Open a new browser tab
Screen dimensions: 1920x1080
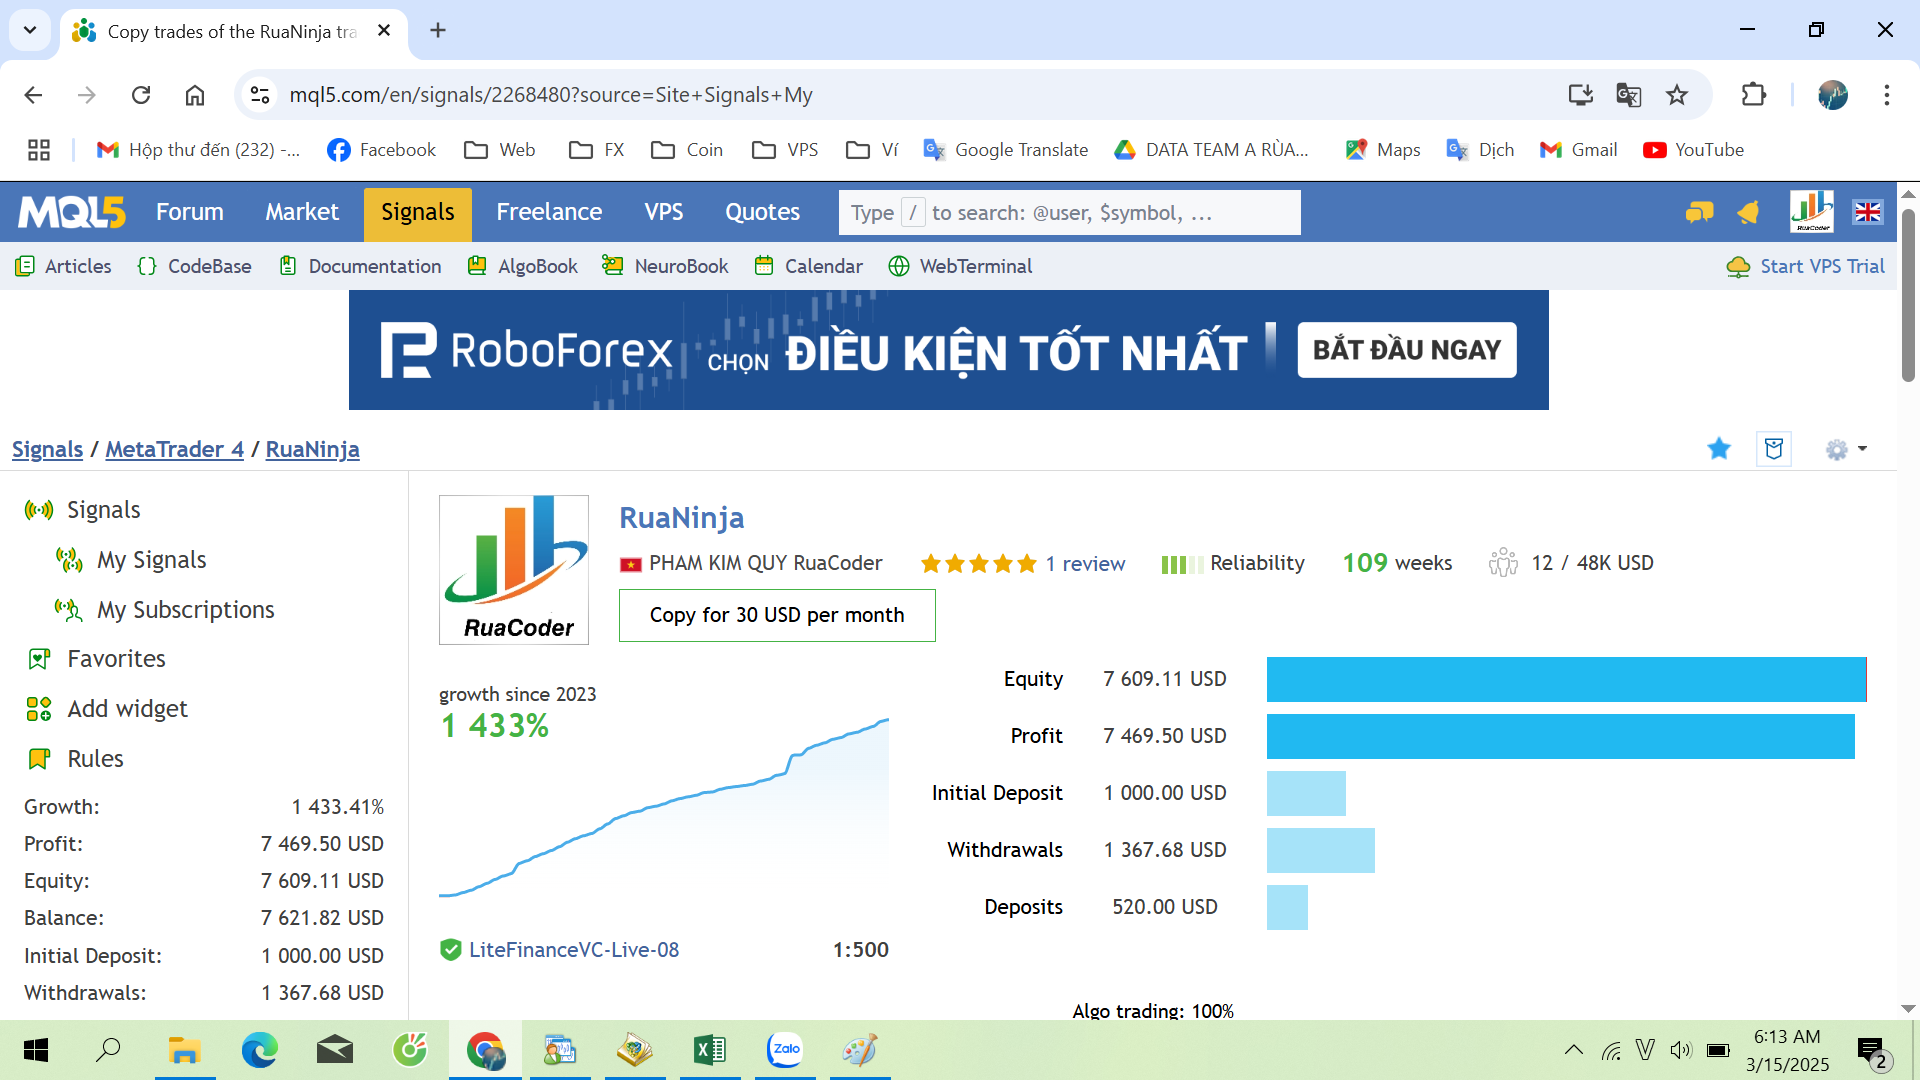(x=438, y=30)
